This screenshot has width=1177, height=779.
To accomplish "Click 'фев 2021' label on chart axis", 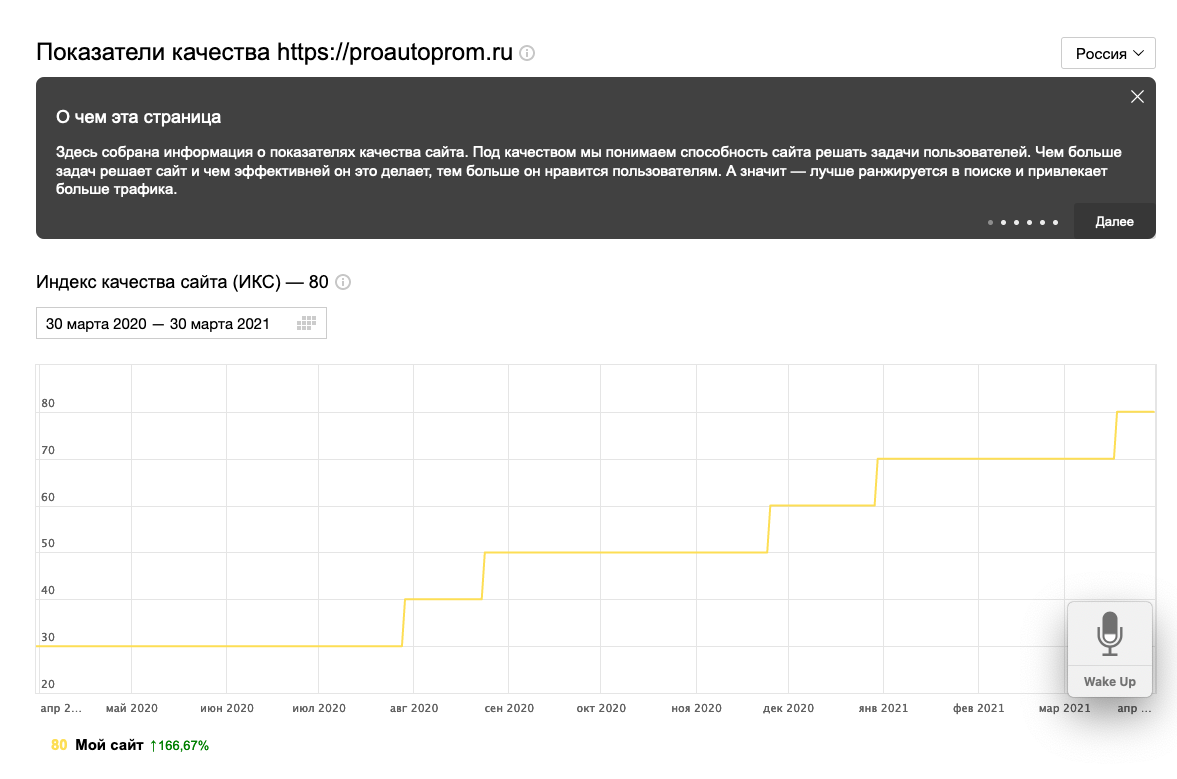I will (x=978, y=708).
